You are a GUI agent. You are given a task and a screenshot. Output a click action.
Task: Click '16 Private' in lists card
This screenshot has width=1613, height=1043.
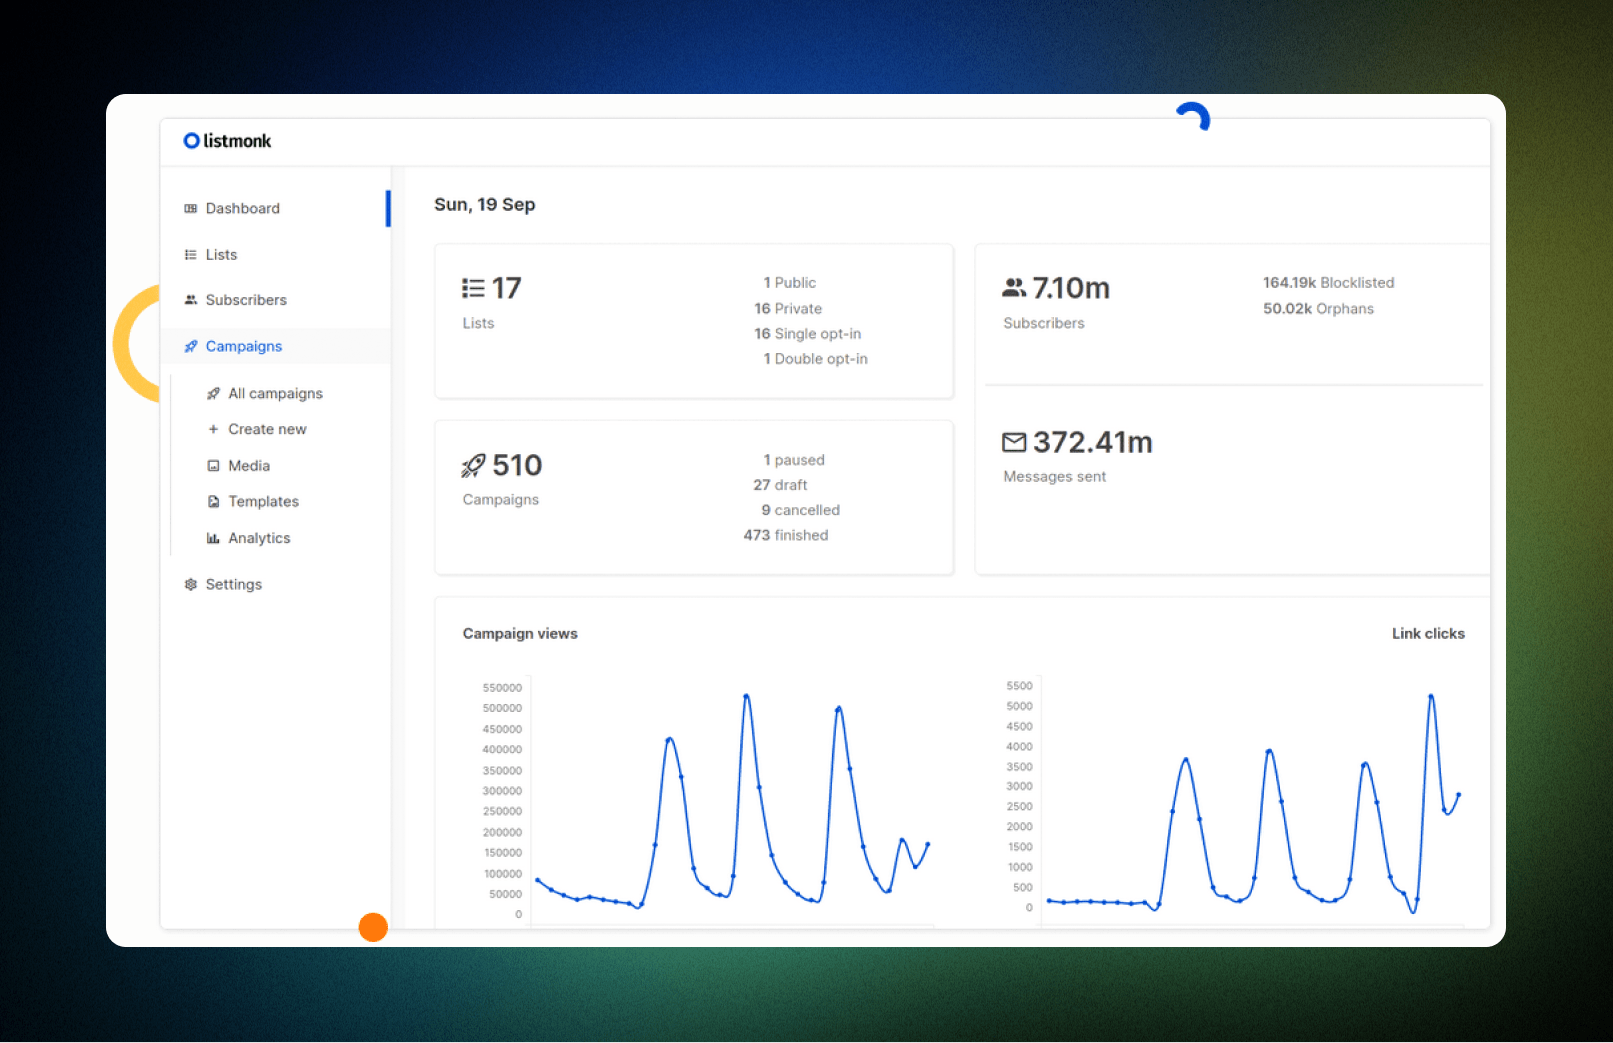tap(788, 309)
